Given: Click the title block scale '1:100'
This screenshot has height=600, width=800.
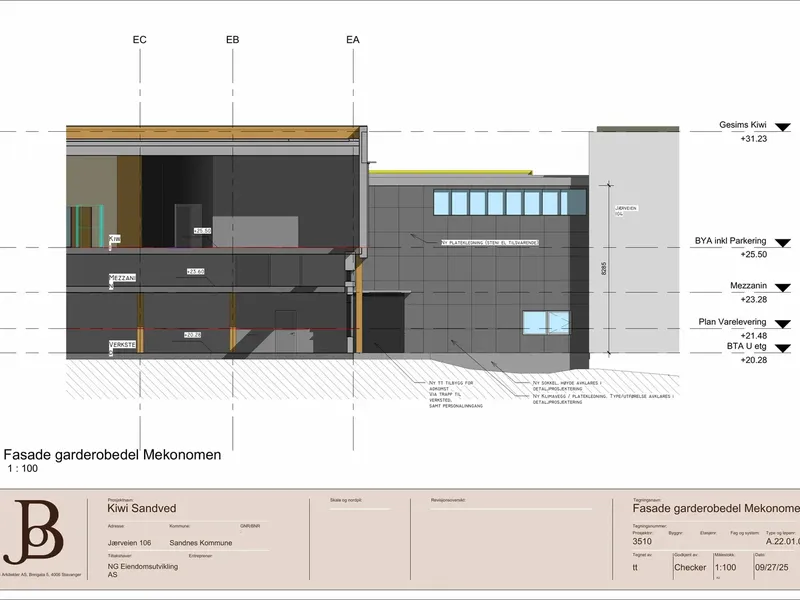Looking at the screenshot, I should pyautogui.click(x=725, y=567).
